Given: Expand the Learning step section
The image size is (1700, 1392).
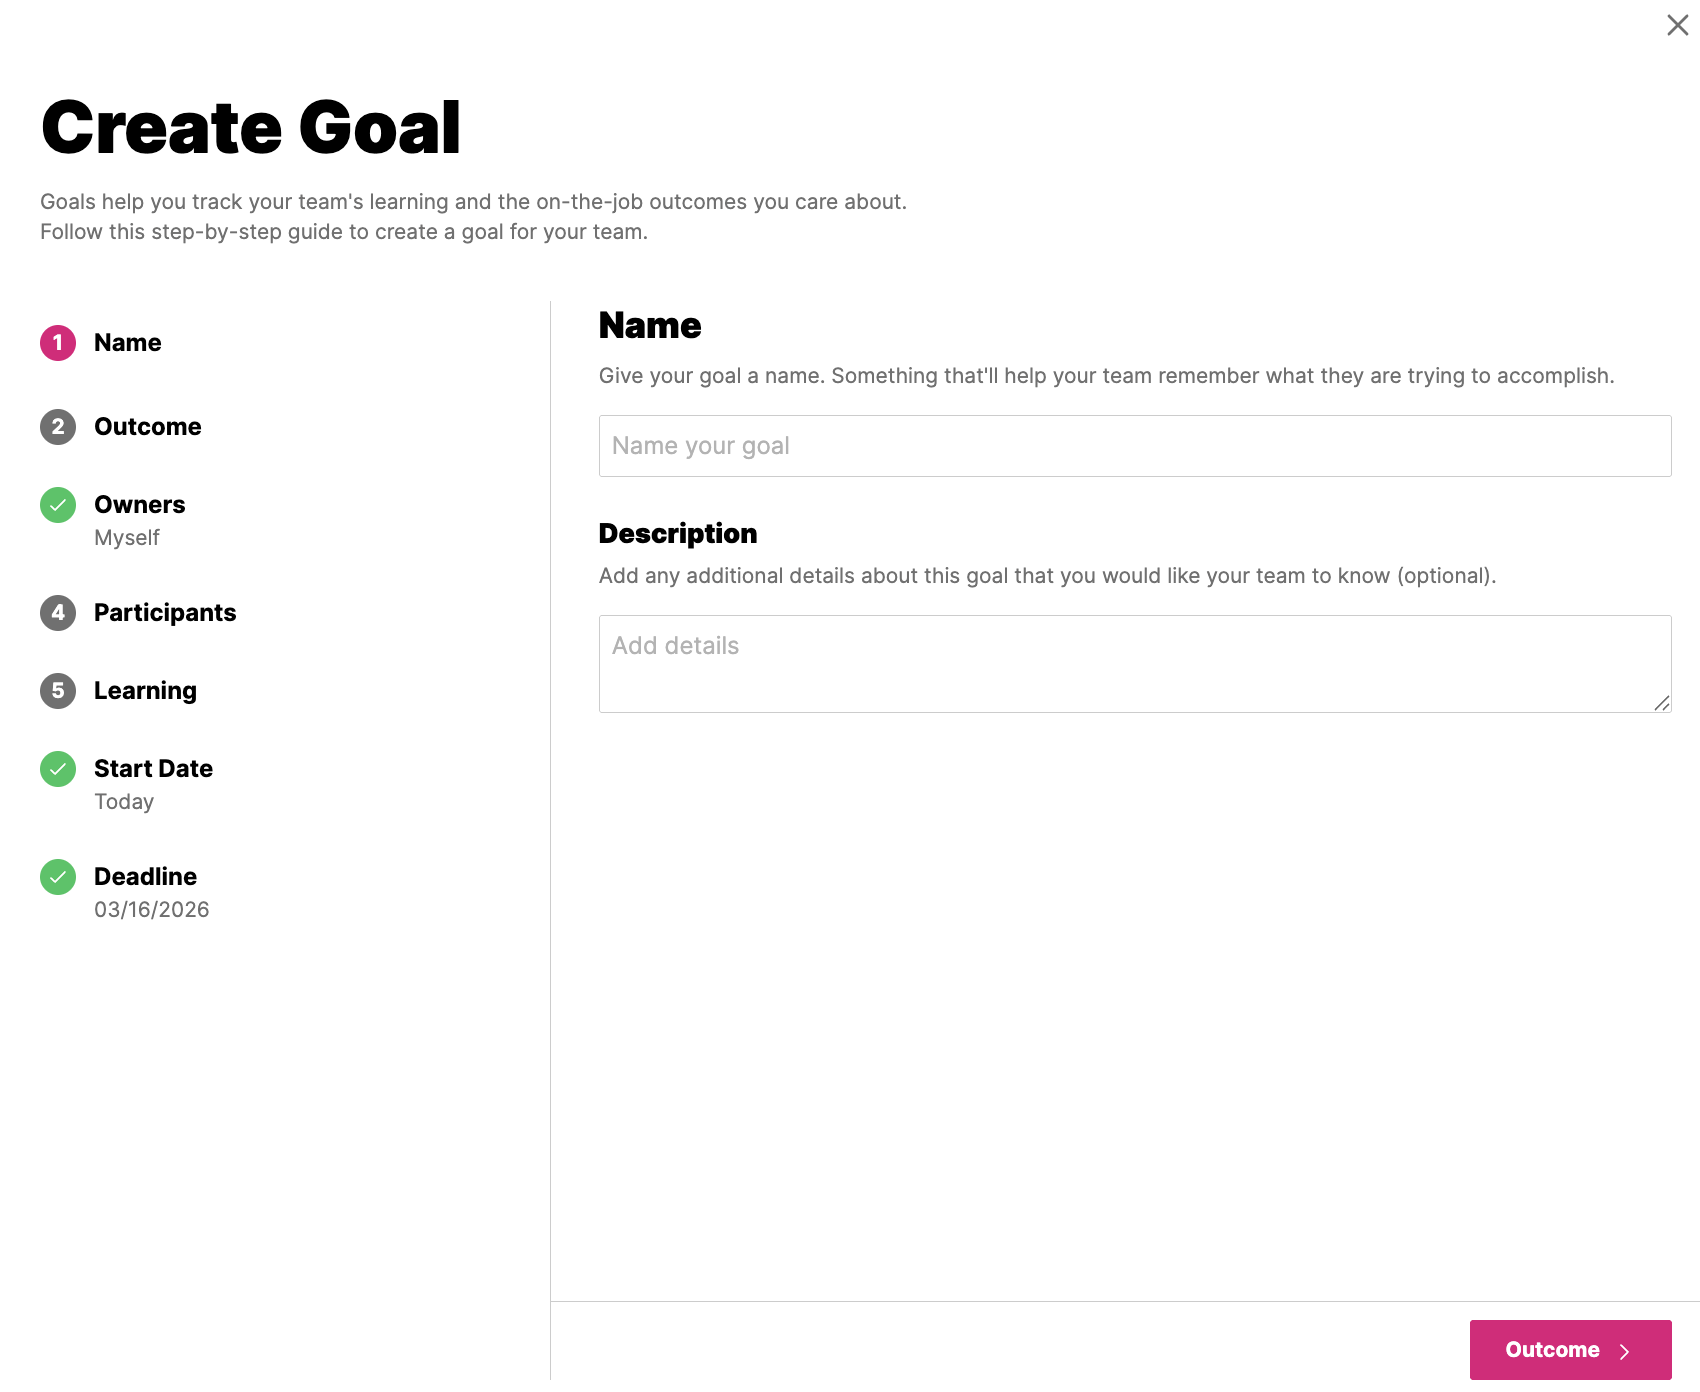Looking at the screenshot, I should point(145,690).
